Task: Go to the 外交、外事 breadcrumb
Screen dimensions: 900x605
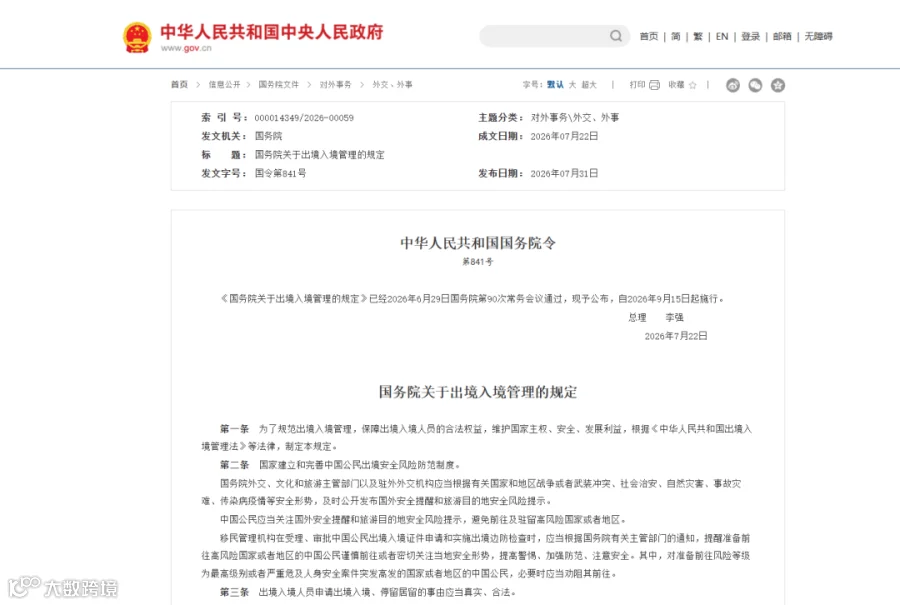Action: click(392, 84)
